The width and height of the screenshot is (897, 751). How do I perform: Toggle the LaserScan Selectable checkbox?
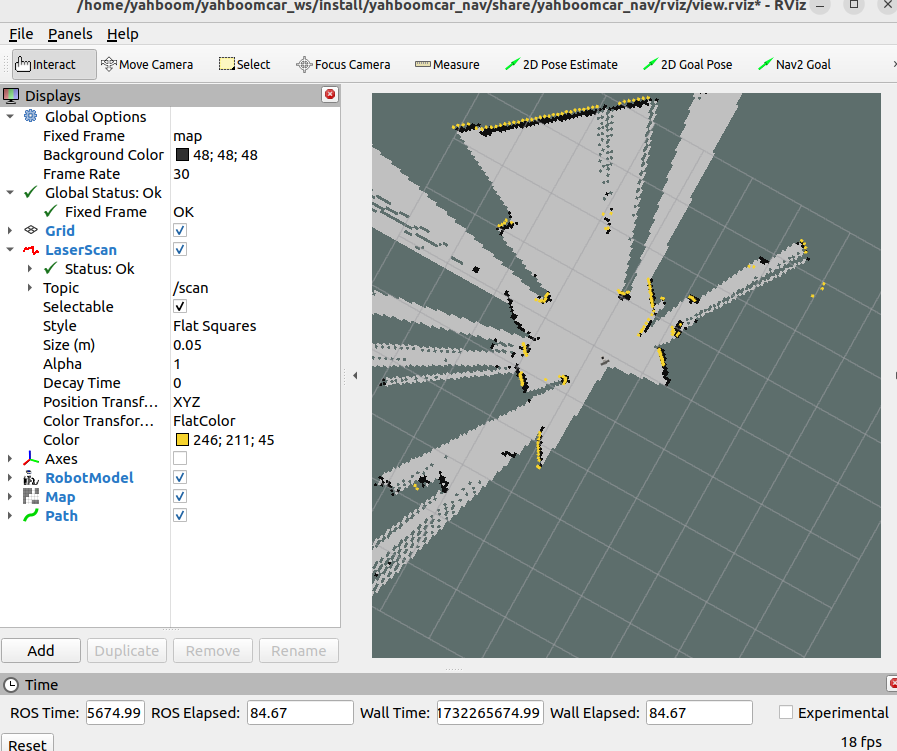coord(180,307)
